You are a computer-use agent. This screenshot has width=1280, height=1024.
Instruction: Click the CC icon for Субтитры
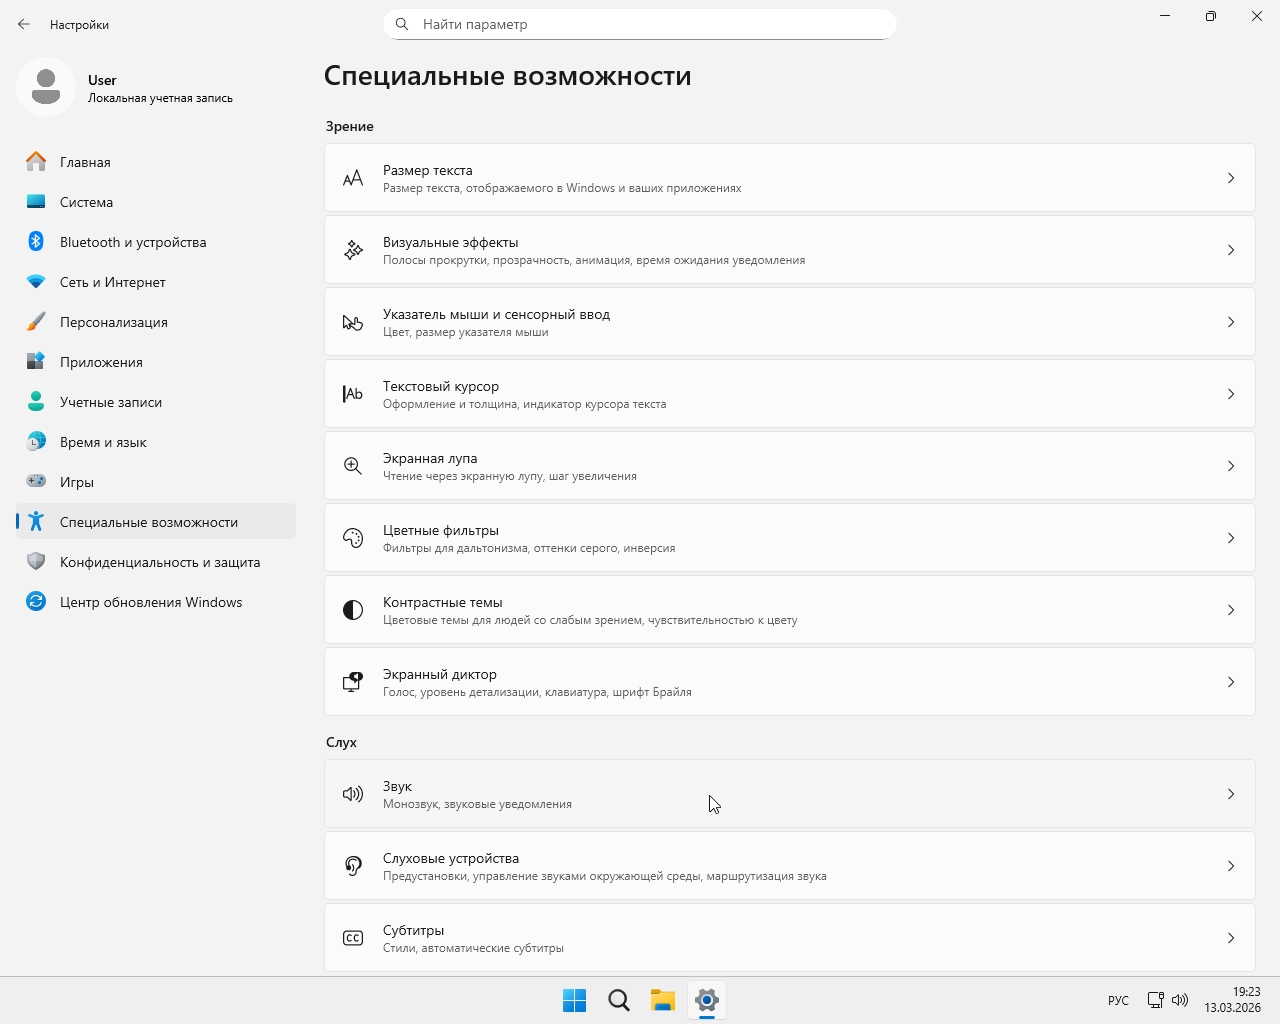[353, 938]
